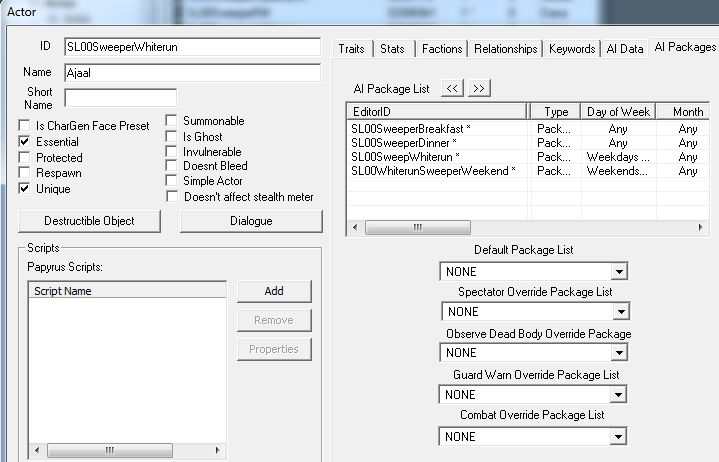Select the SL00WhiterunSweeperWeekend package row

pyautogui.click(x=528, y=171)
